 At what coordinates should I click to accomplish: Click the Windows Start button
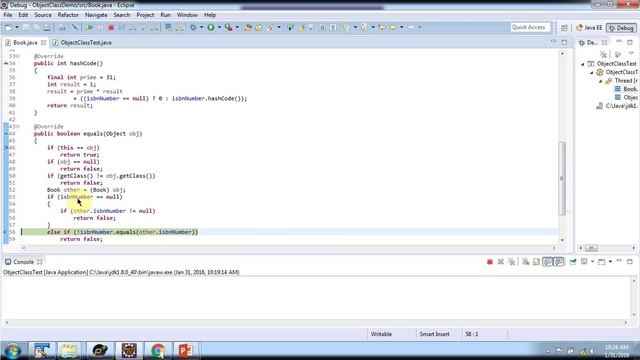(12, 350)
